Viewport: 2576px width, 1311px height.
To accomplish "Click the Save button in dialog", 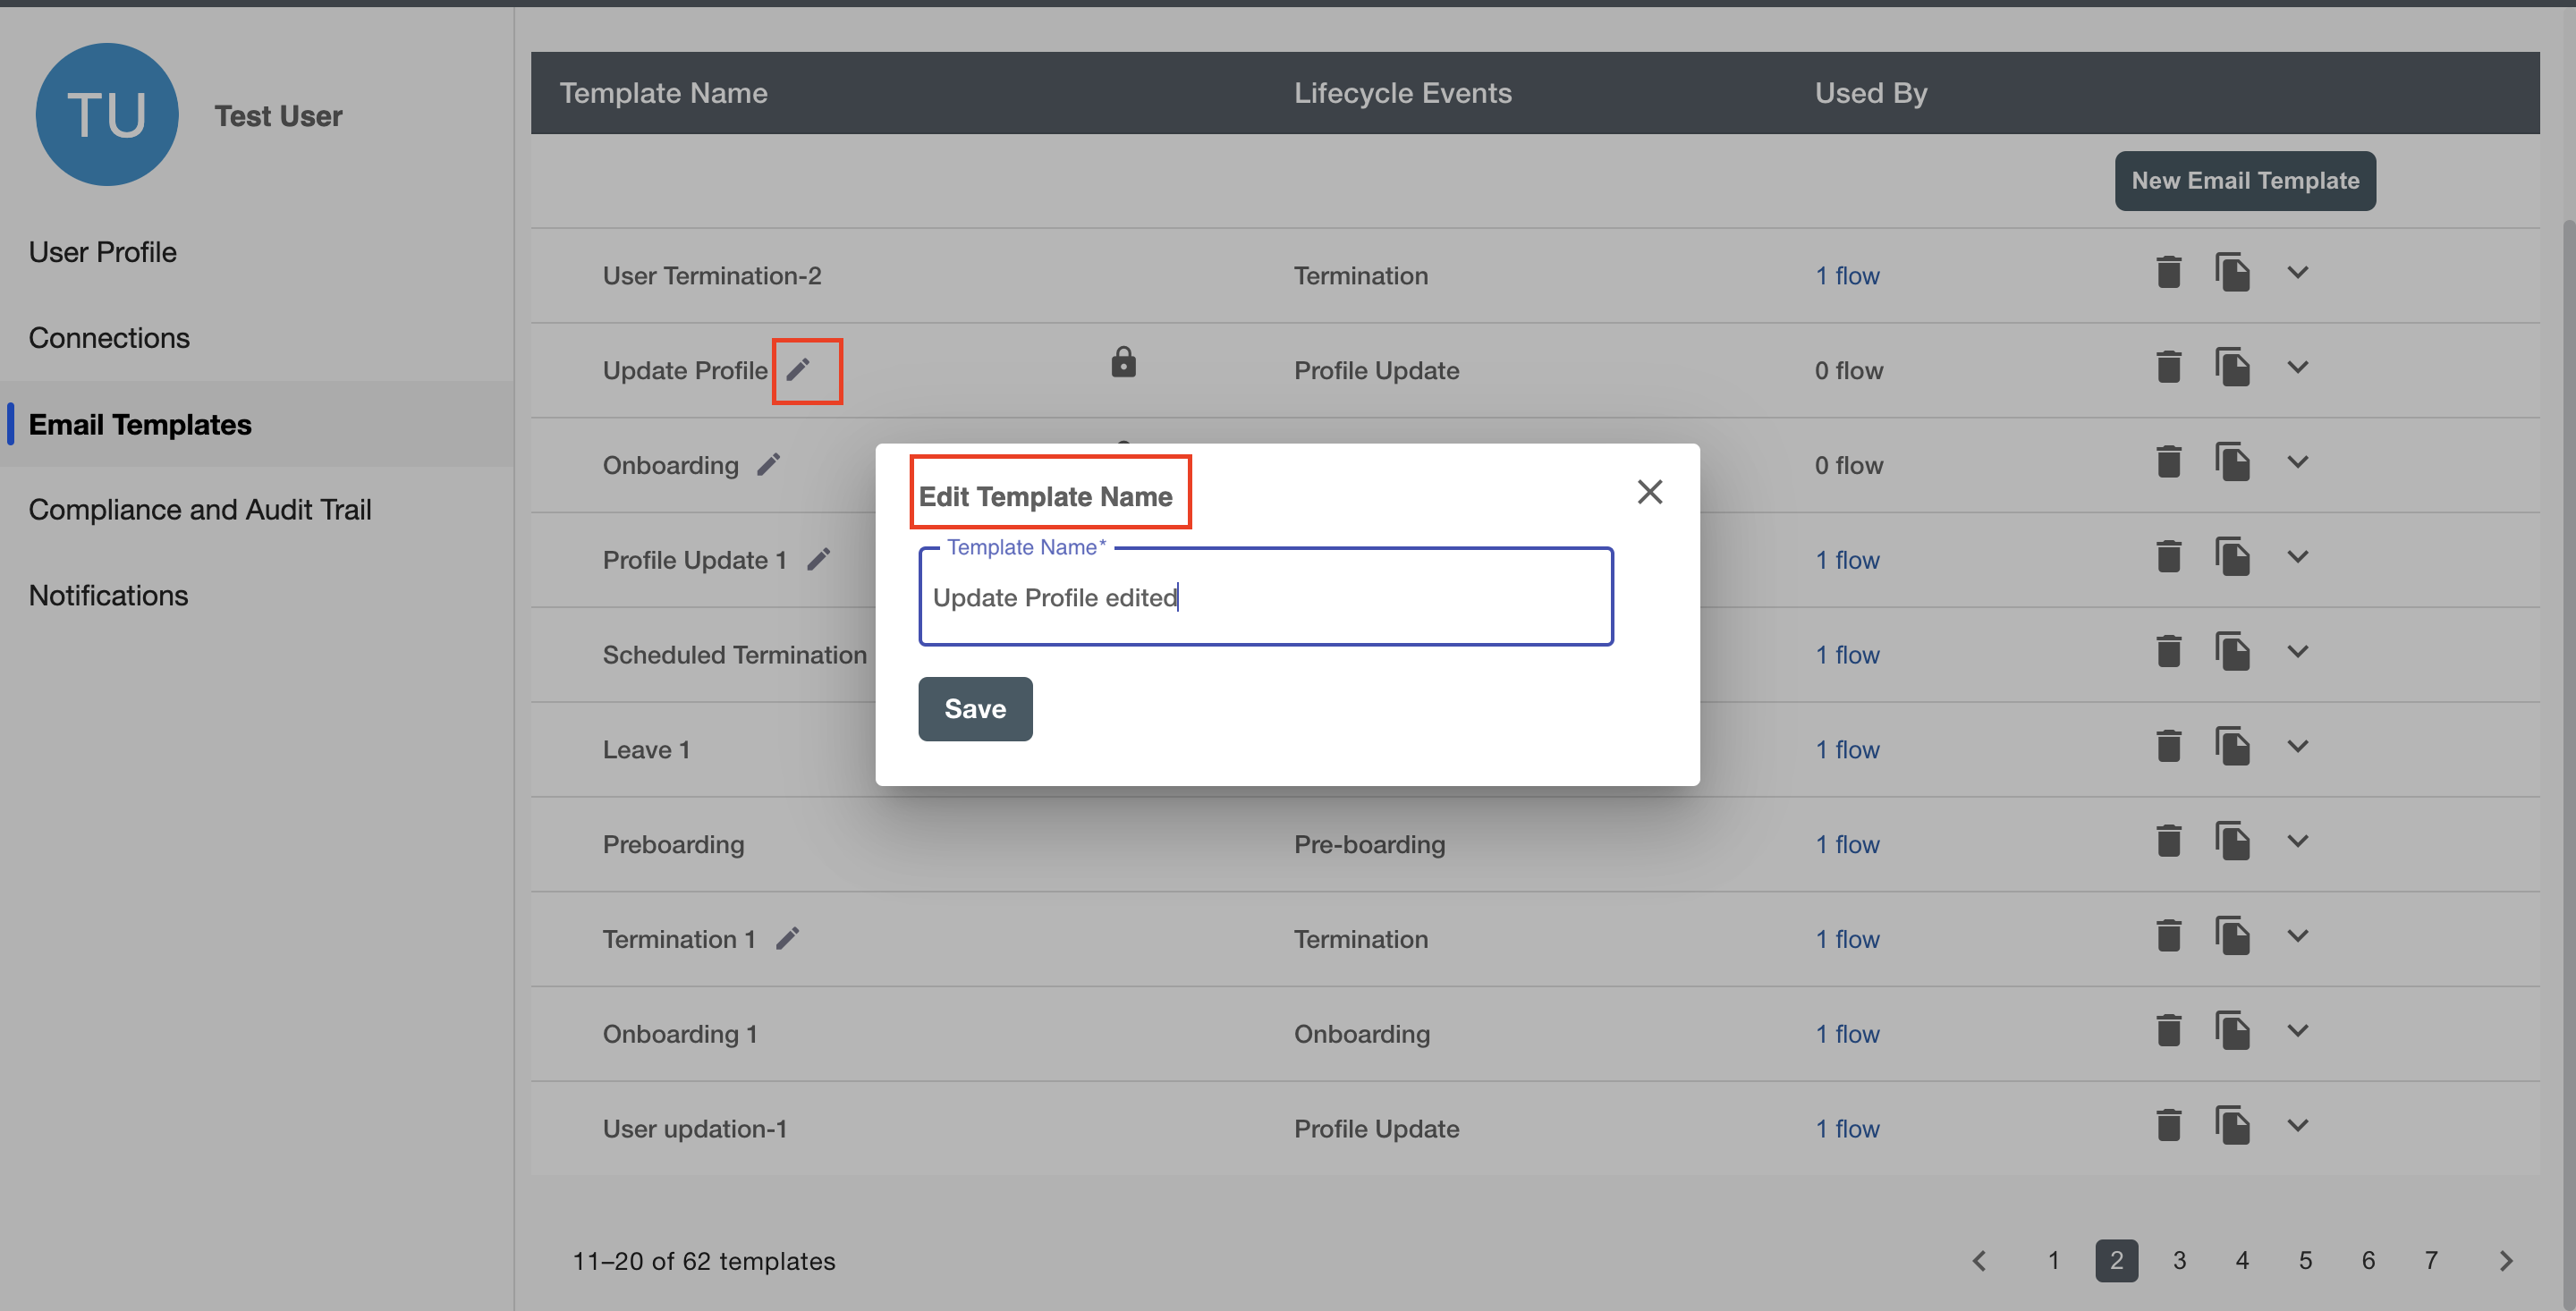I will click(x=975, y=709).
